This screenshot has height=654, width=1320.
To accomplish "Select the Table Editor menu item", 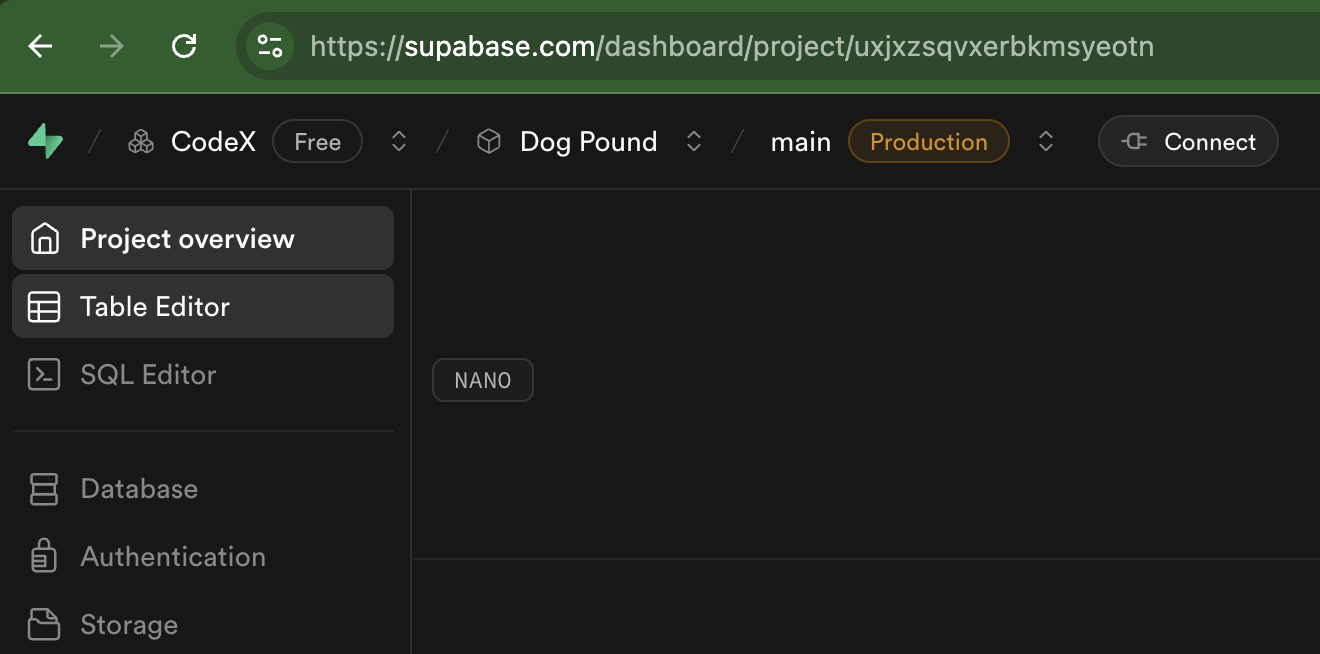I will (155, 306).
